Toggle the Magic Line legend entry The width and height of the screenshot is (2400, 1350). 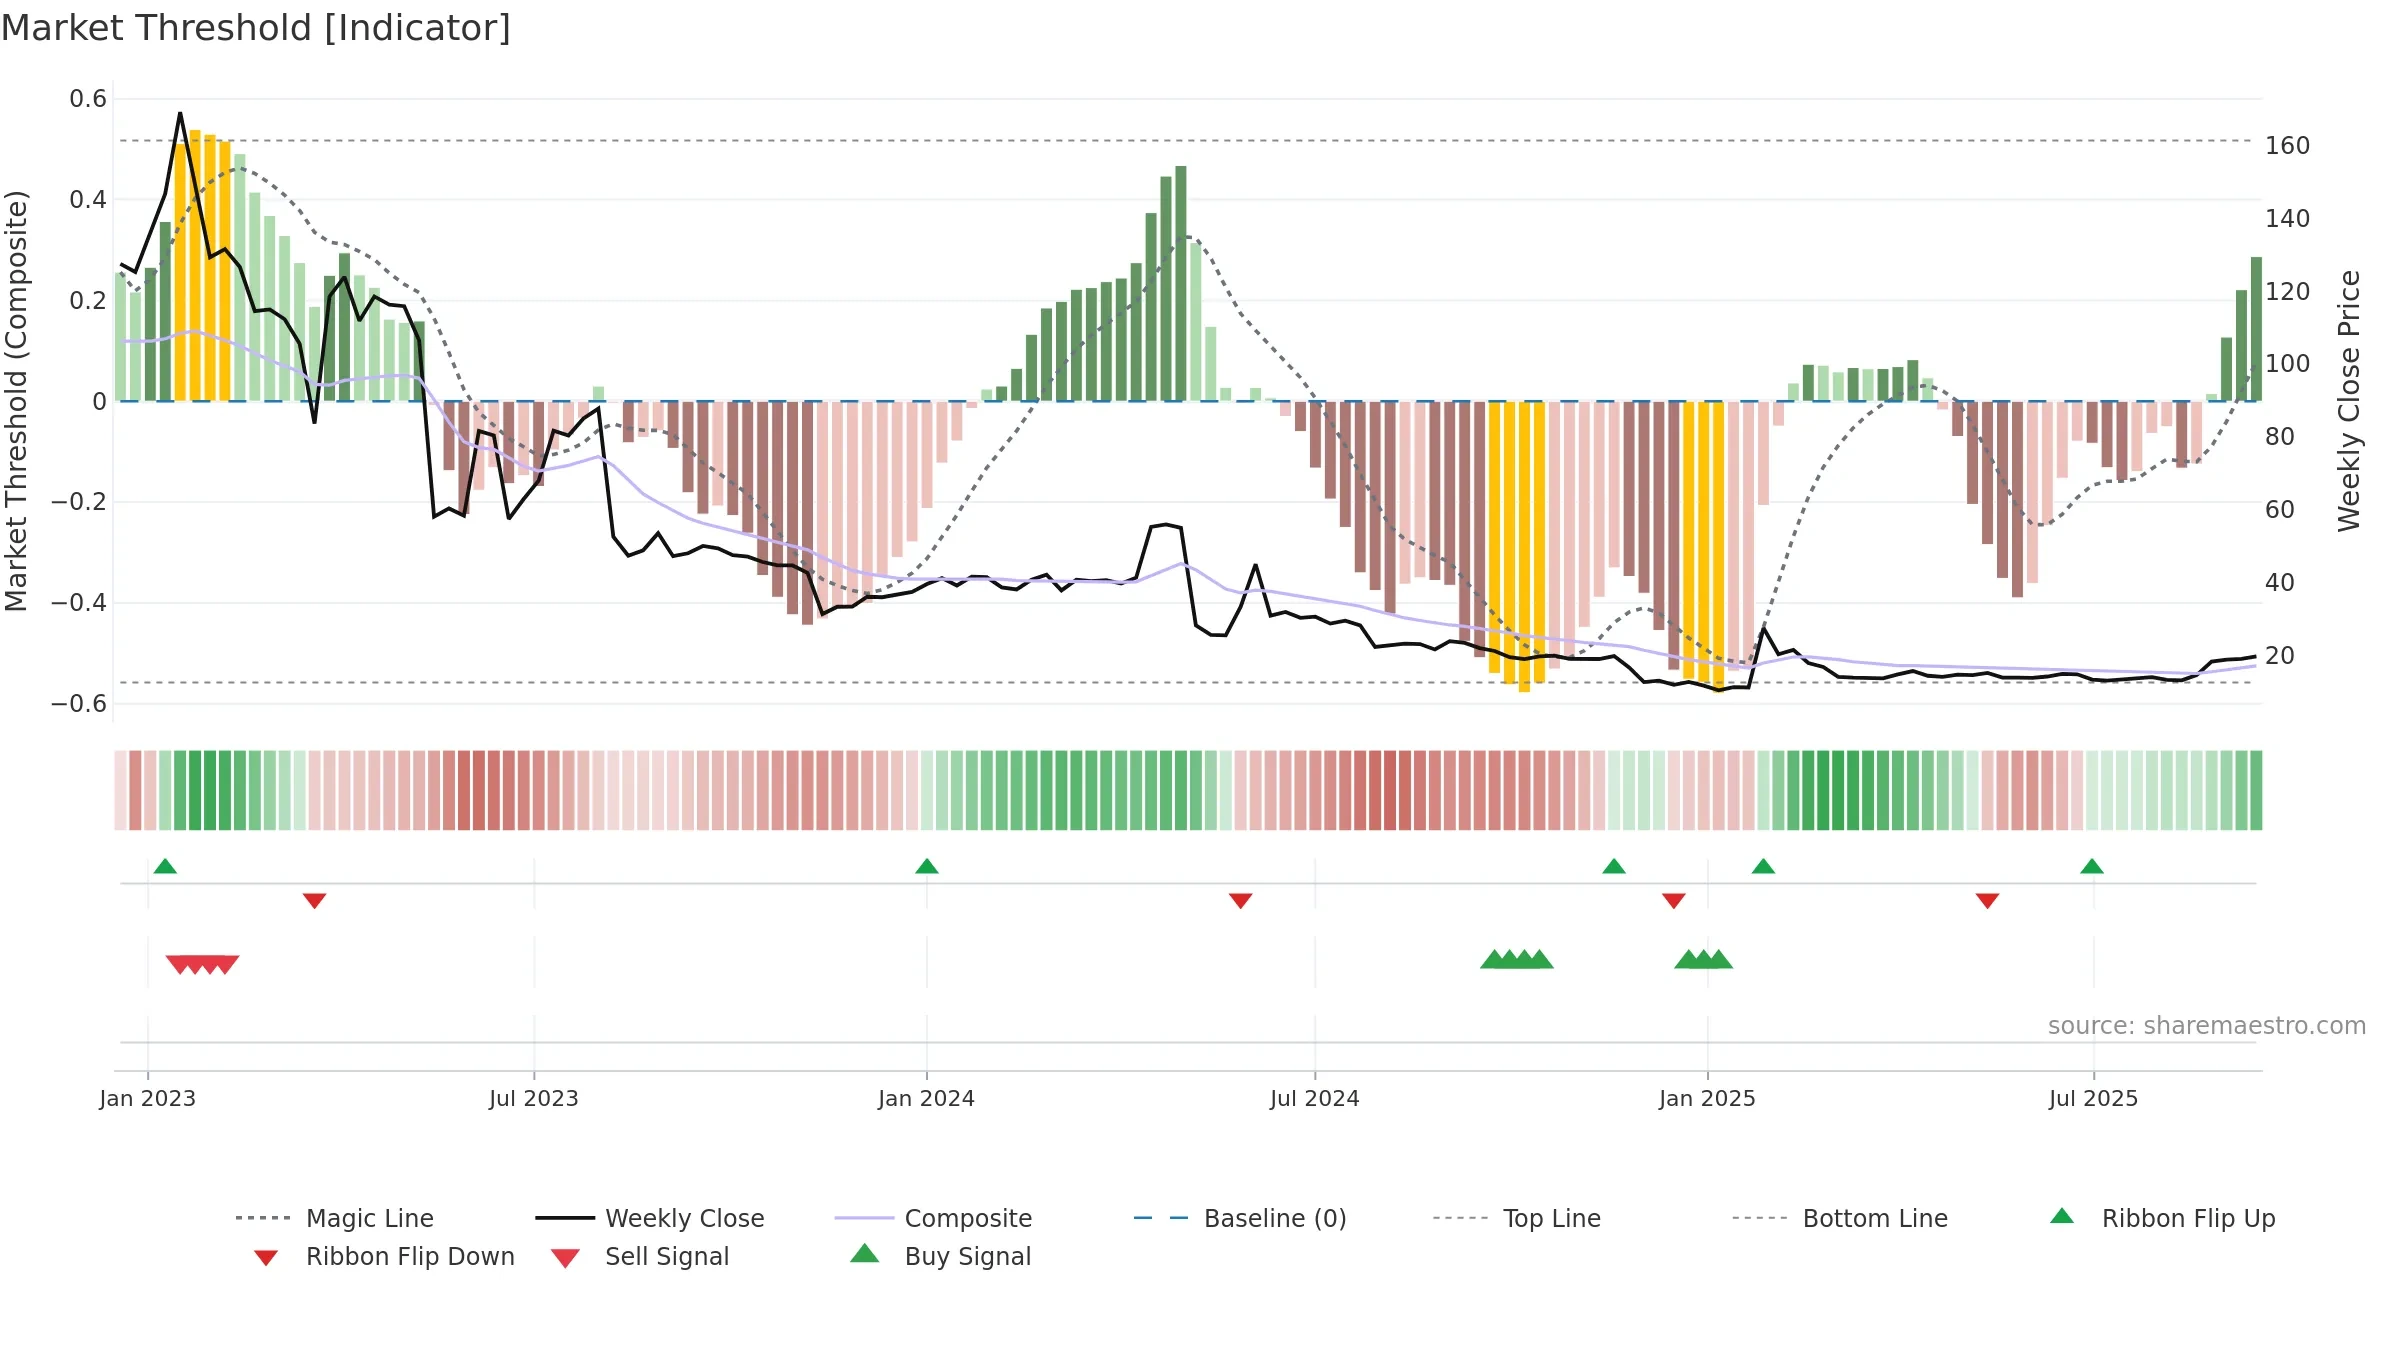[x=335, y=1218]
